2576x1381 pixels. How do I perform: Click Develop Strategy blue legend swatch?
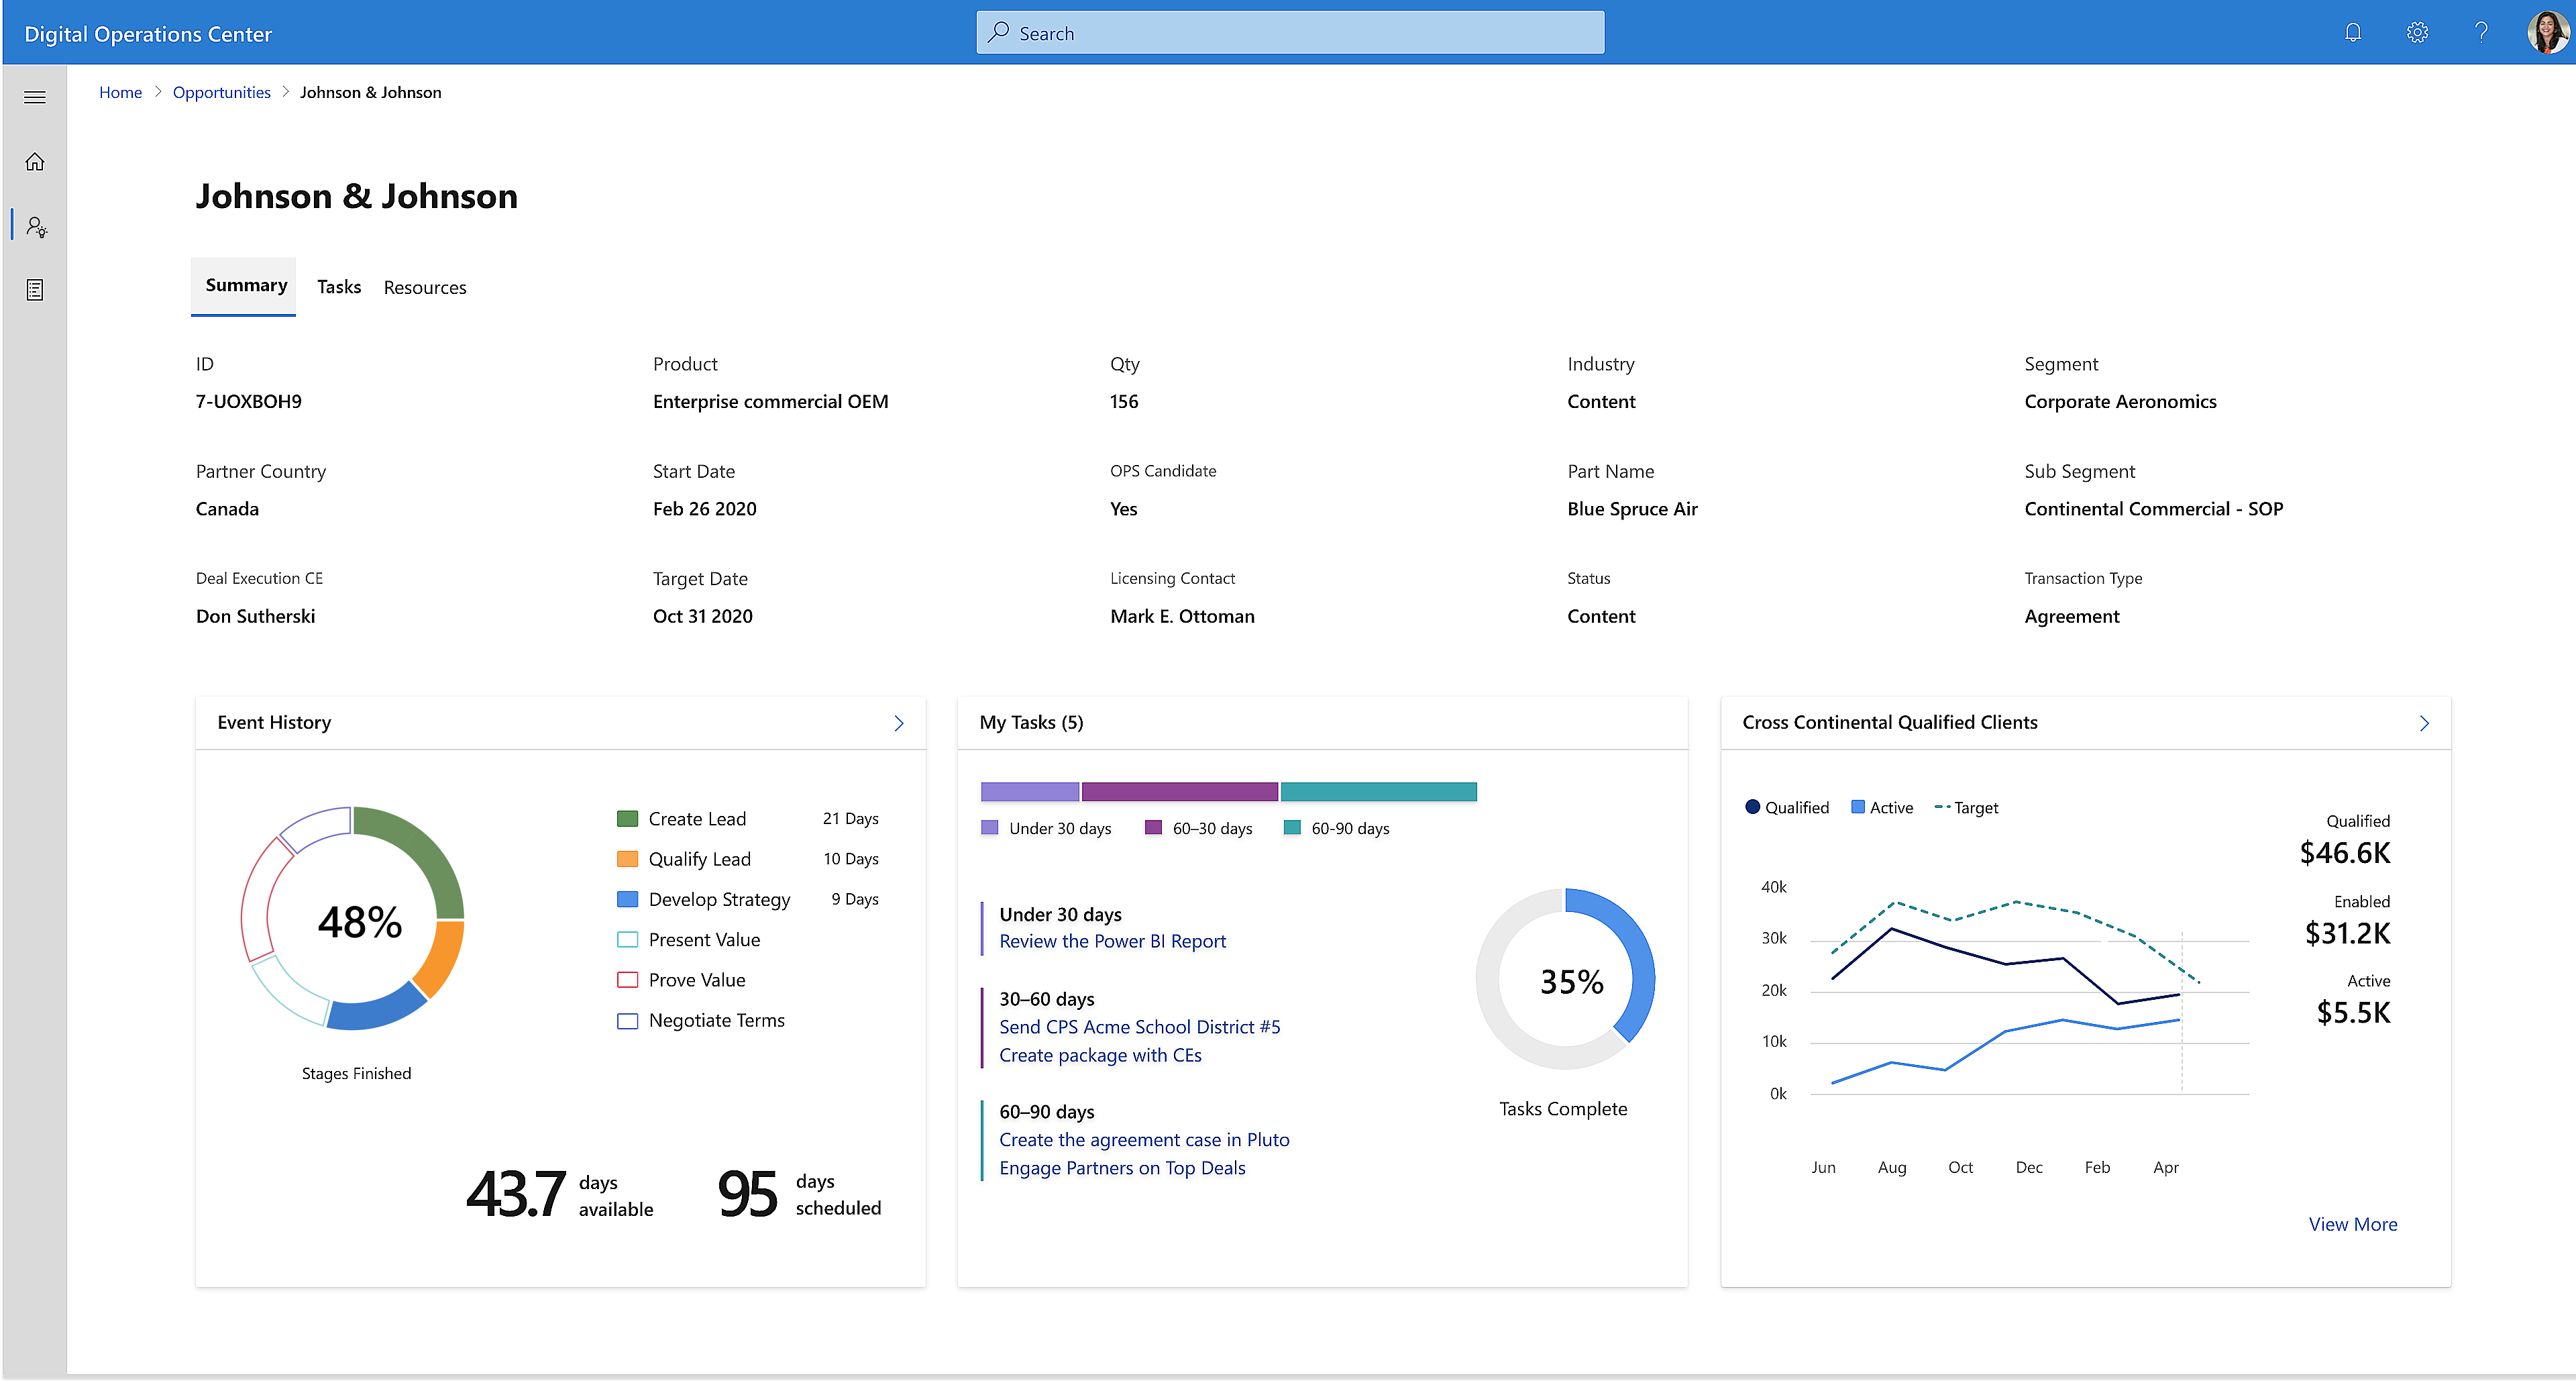[627, 899]
